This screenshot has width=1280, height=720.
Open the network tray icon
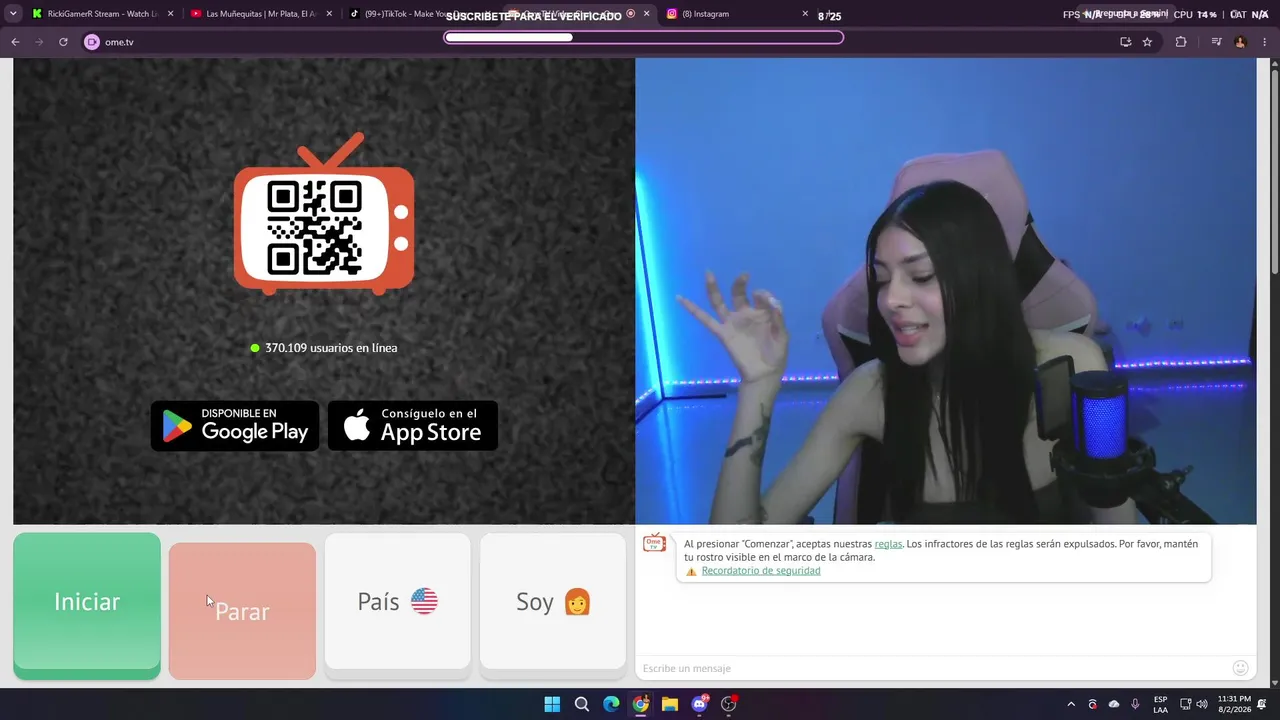click(x=1185, y=704)
